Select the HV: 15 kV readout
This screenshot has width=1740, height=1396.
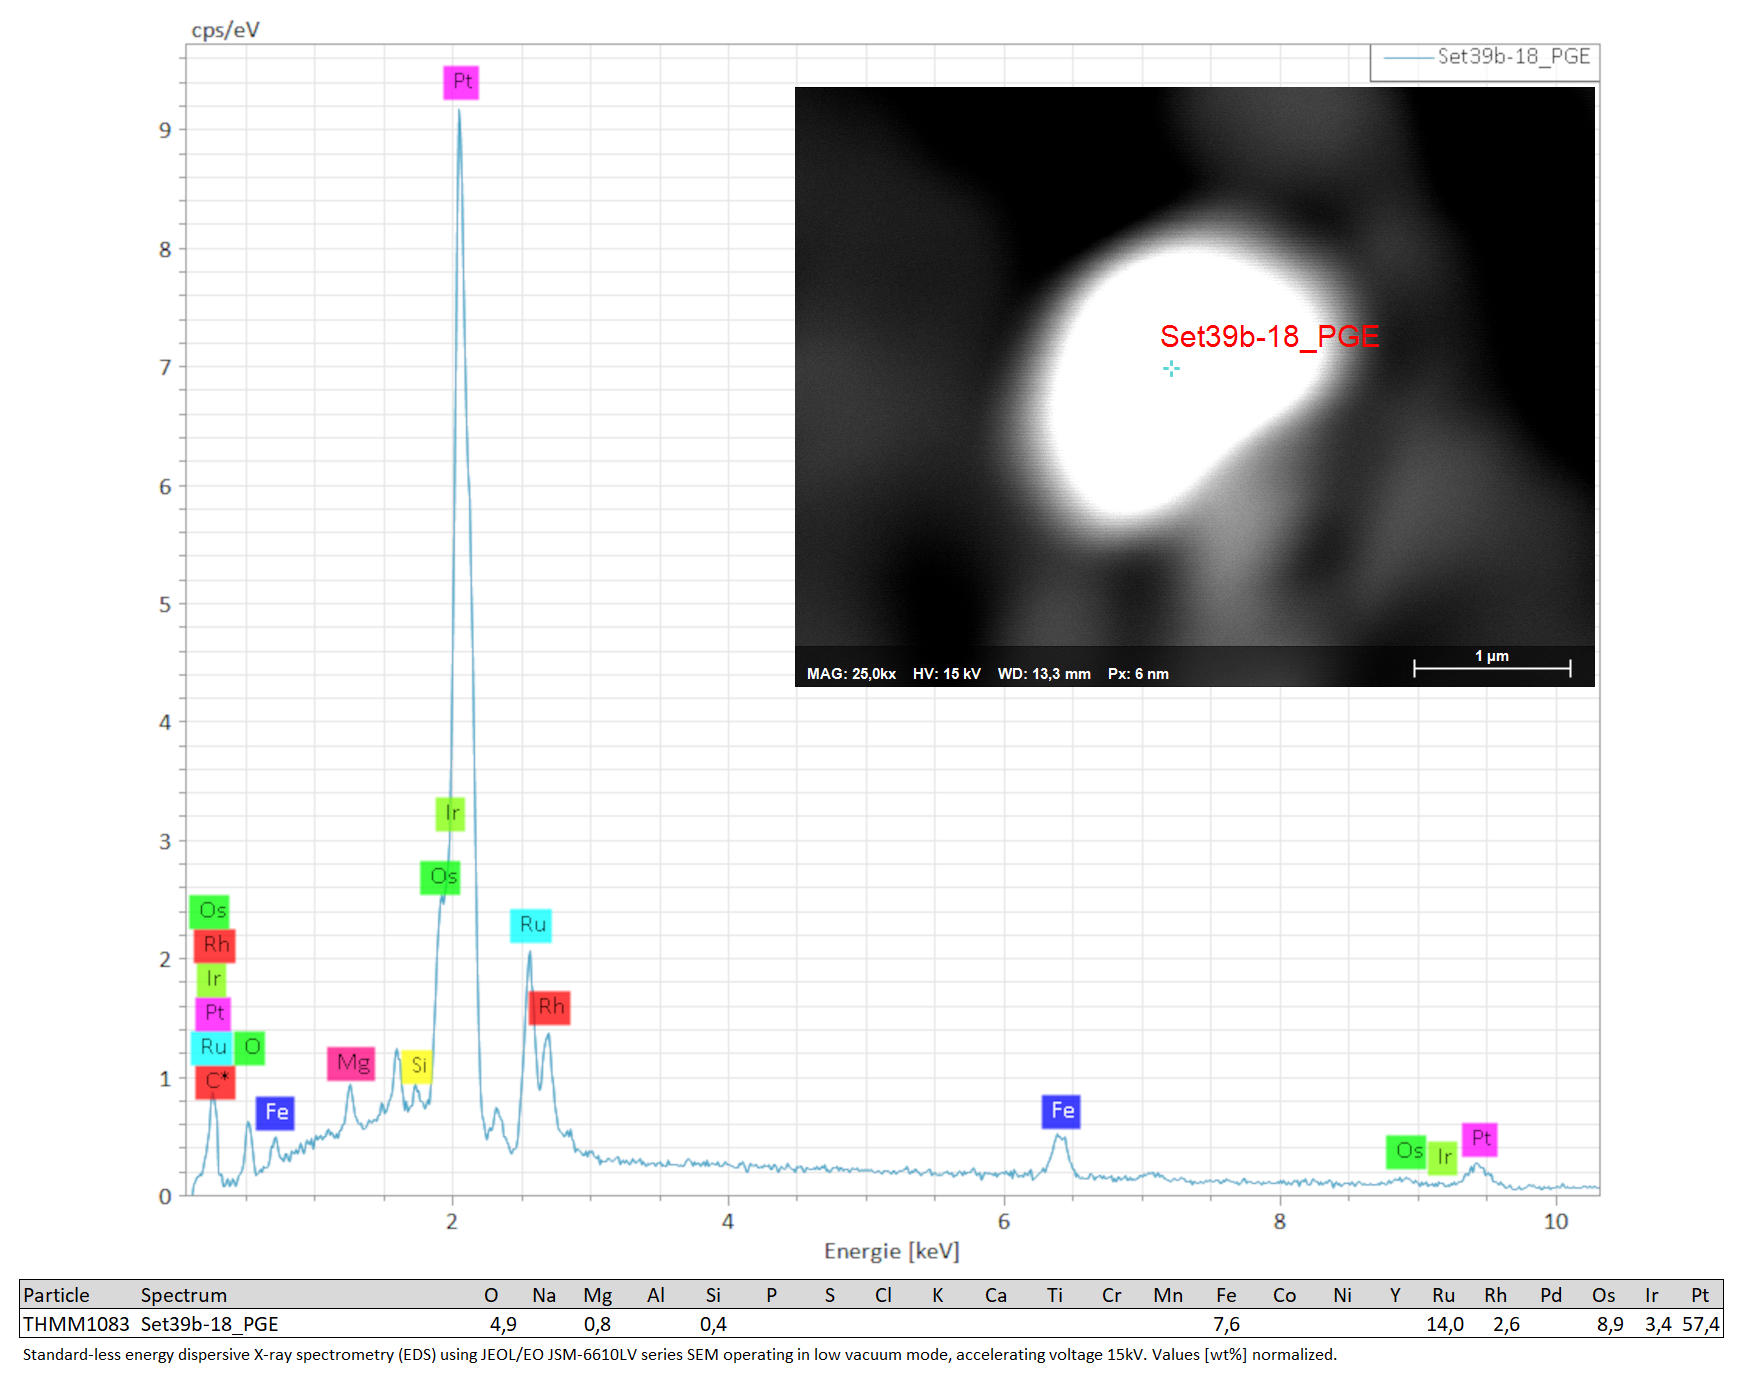946,674
